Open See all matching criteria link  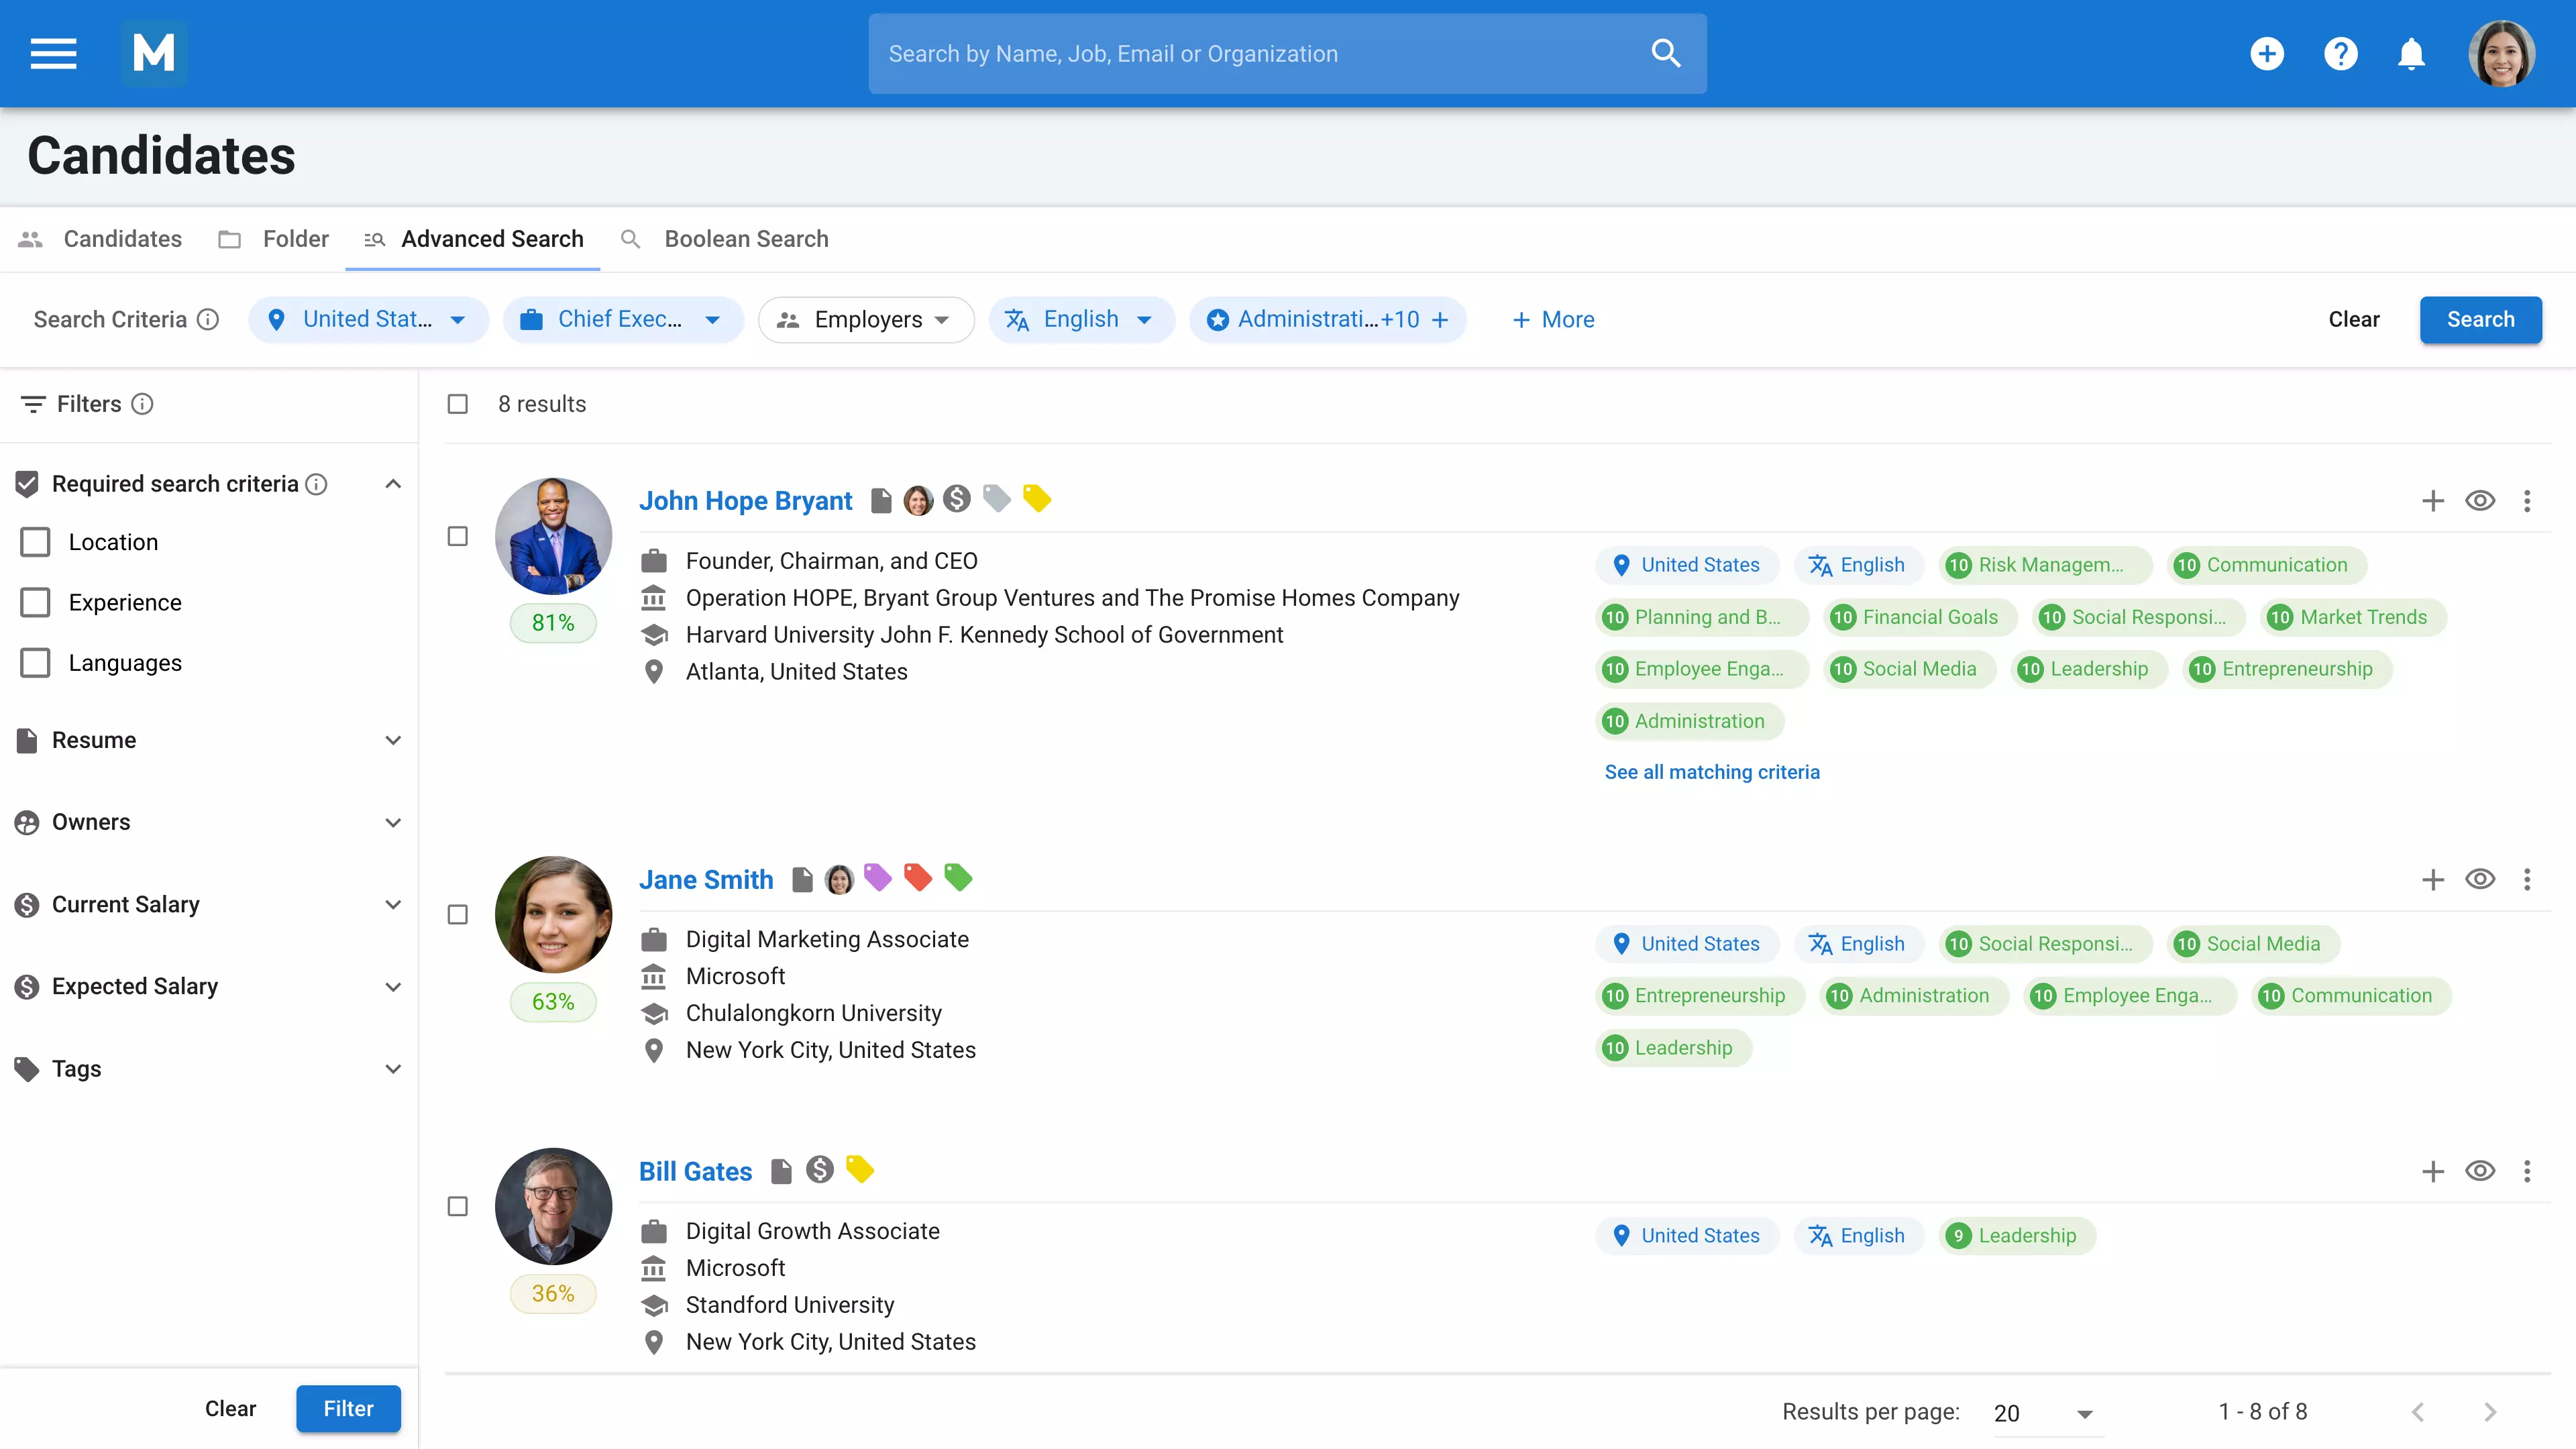[x=1711, y=772]
